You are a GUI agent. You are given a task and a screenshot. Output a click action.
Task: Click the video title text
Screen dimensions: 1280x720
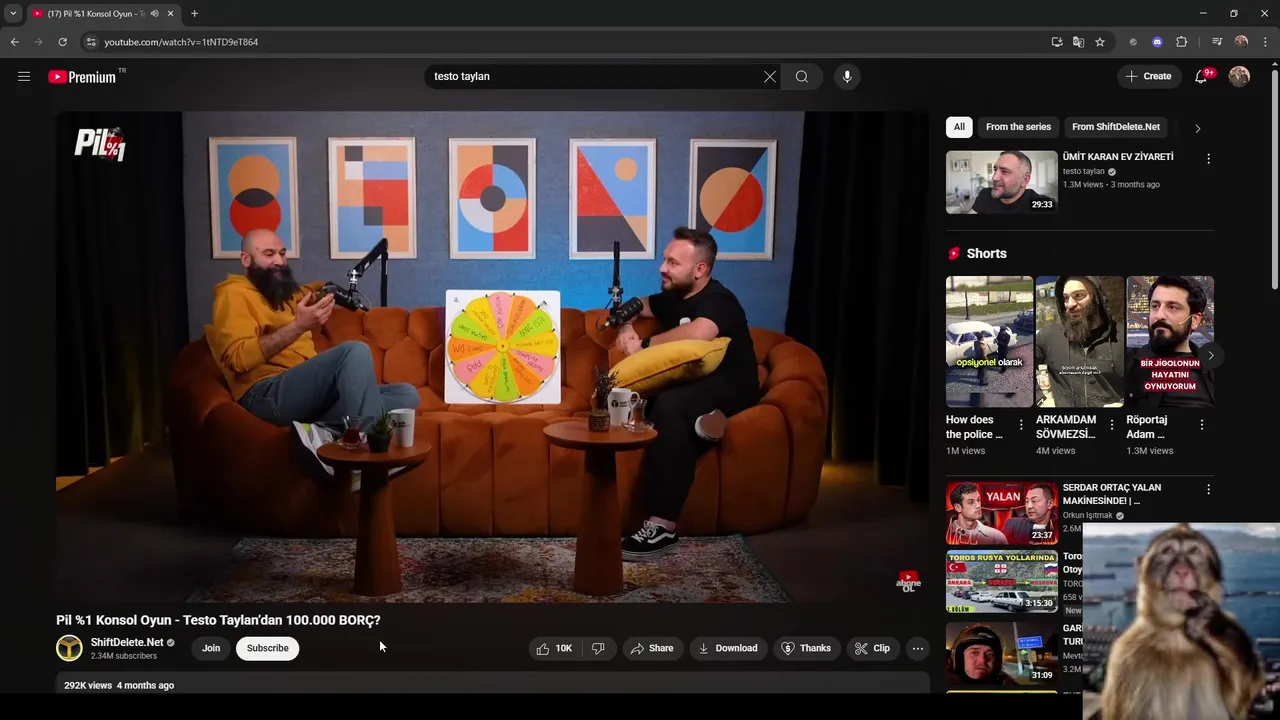tap(218, 620)
